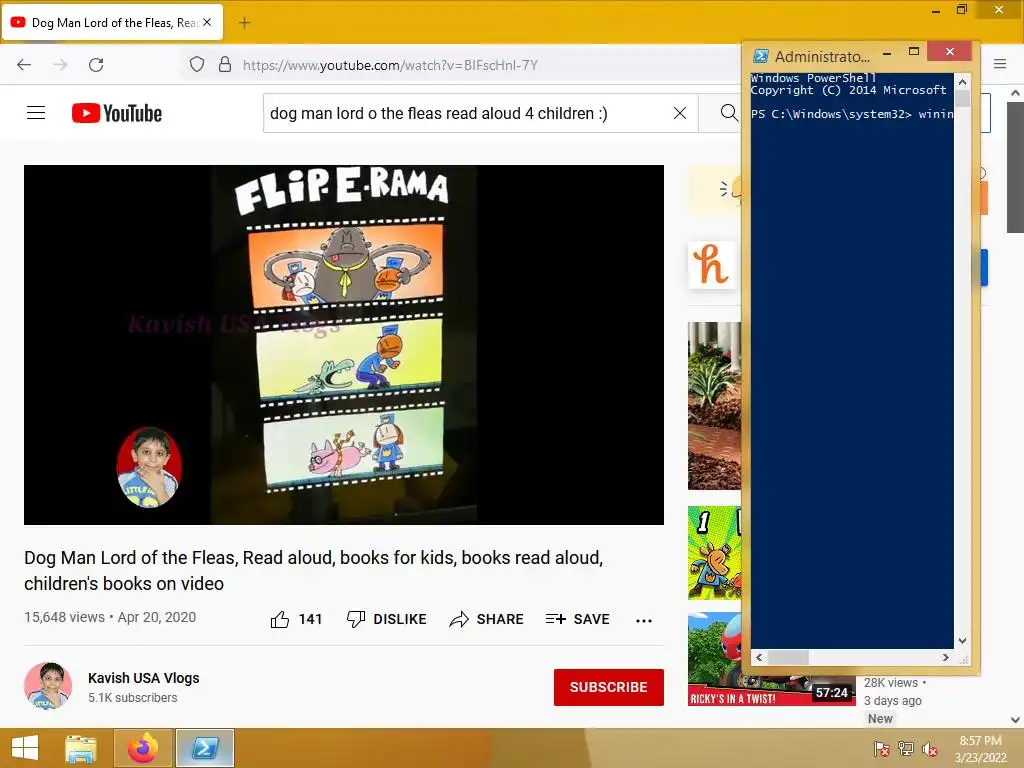The height and width of the screenshot is (768, 1024).
Task: Click the PowerShell horizontal scrollbar thumb
Action: pyautogui.click(x=788, y=658)
